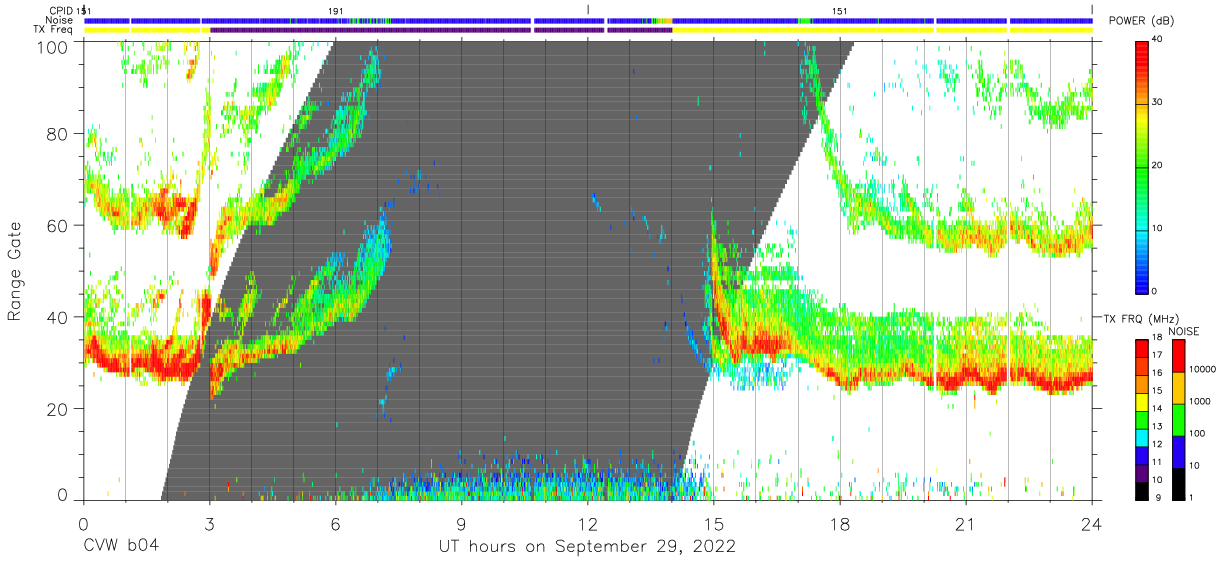Screen dimensions: 1228x567
Task: Click the 'Noise' row label at top left
Action: pos(60,20)
